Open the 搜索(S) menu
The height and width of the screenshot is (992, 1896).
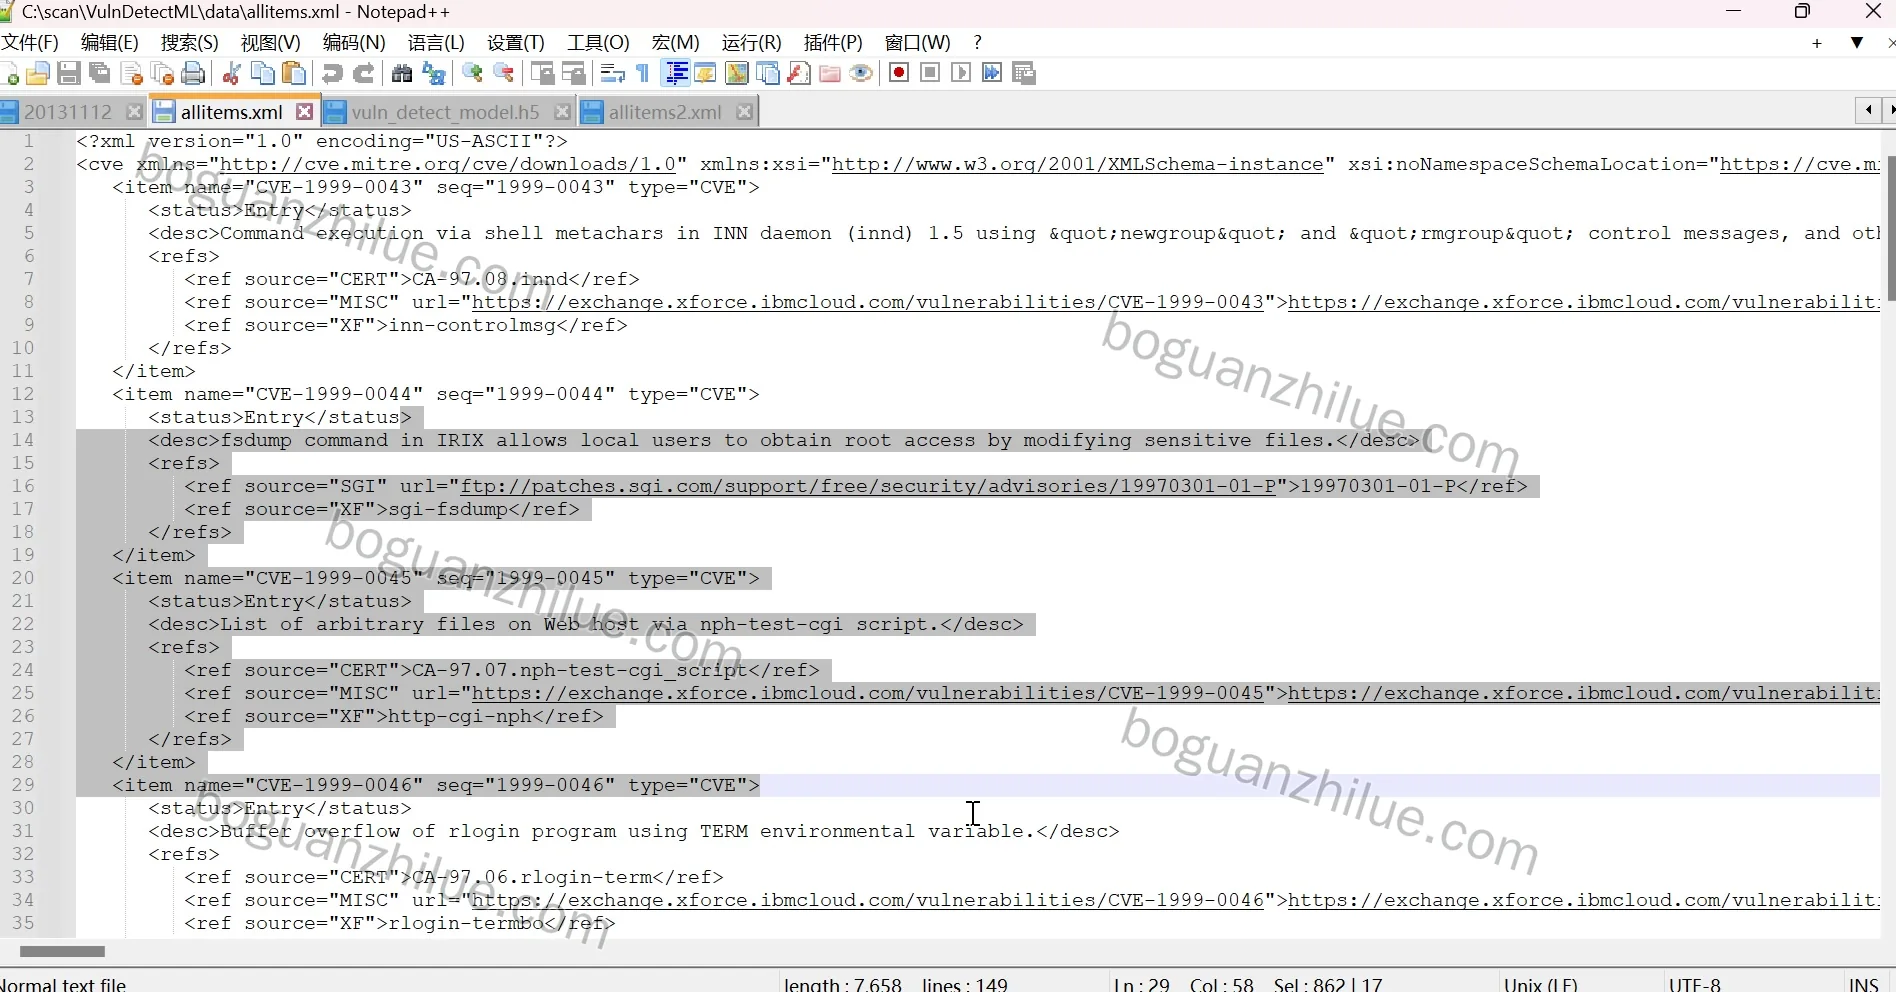[189, 42]
